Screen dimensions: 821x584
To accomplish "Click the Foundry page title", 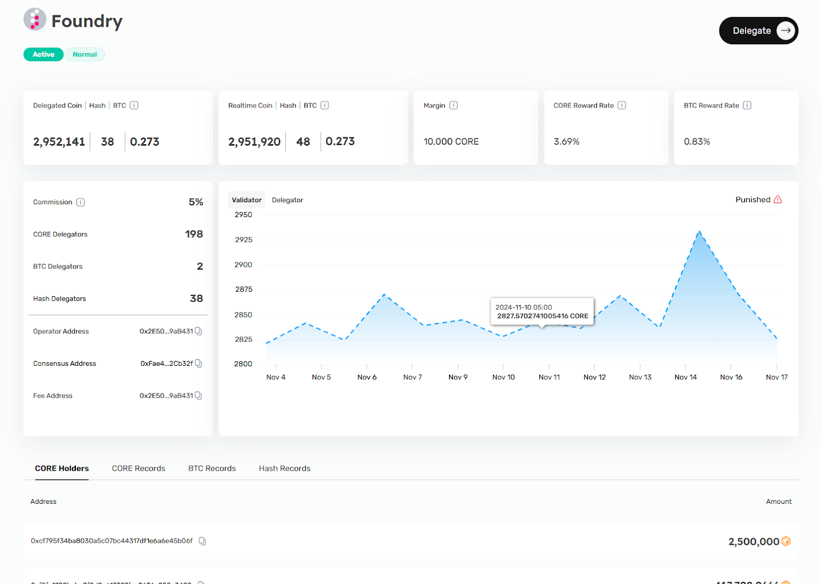I will pyautogui.click(x=87, y=21).
